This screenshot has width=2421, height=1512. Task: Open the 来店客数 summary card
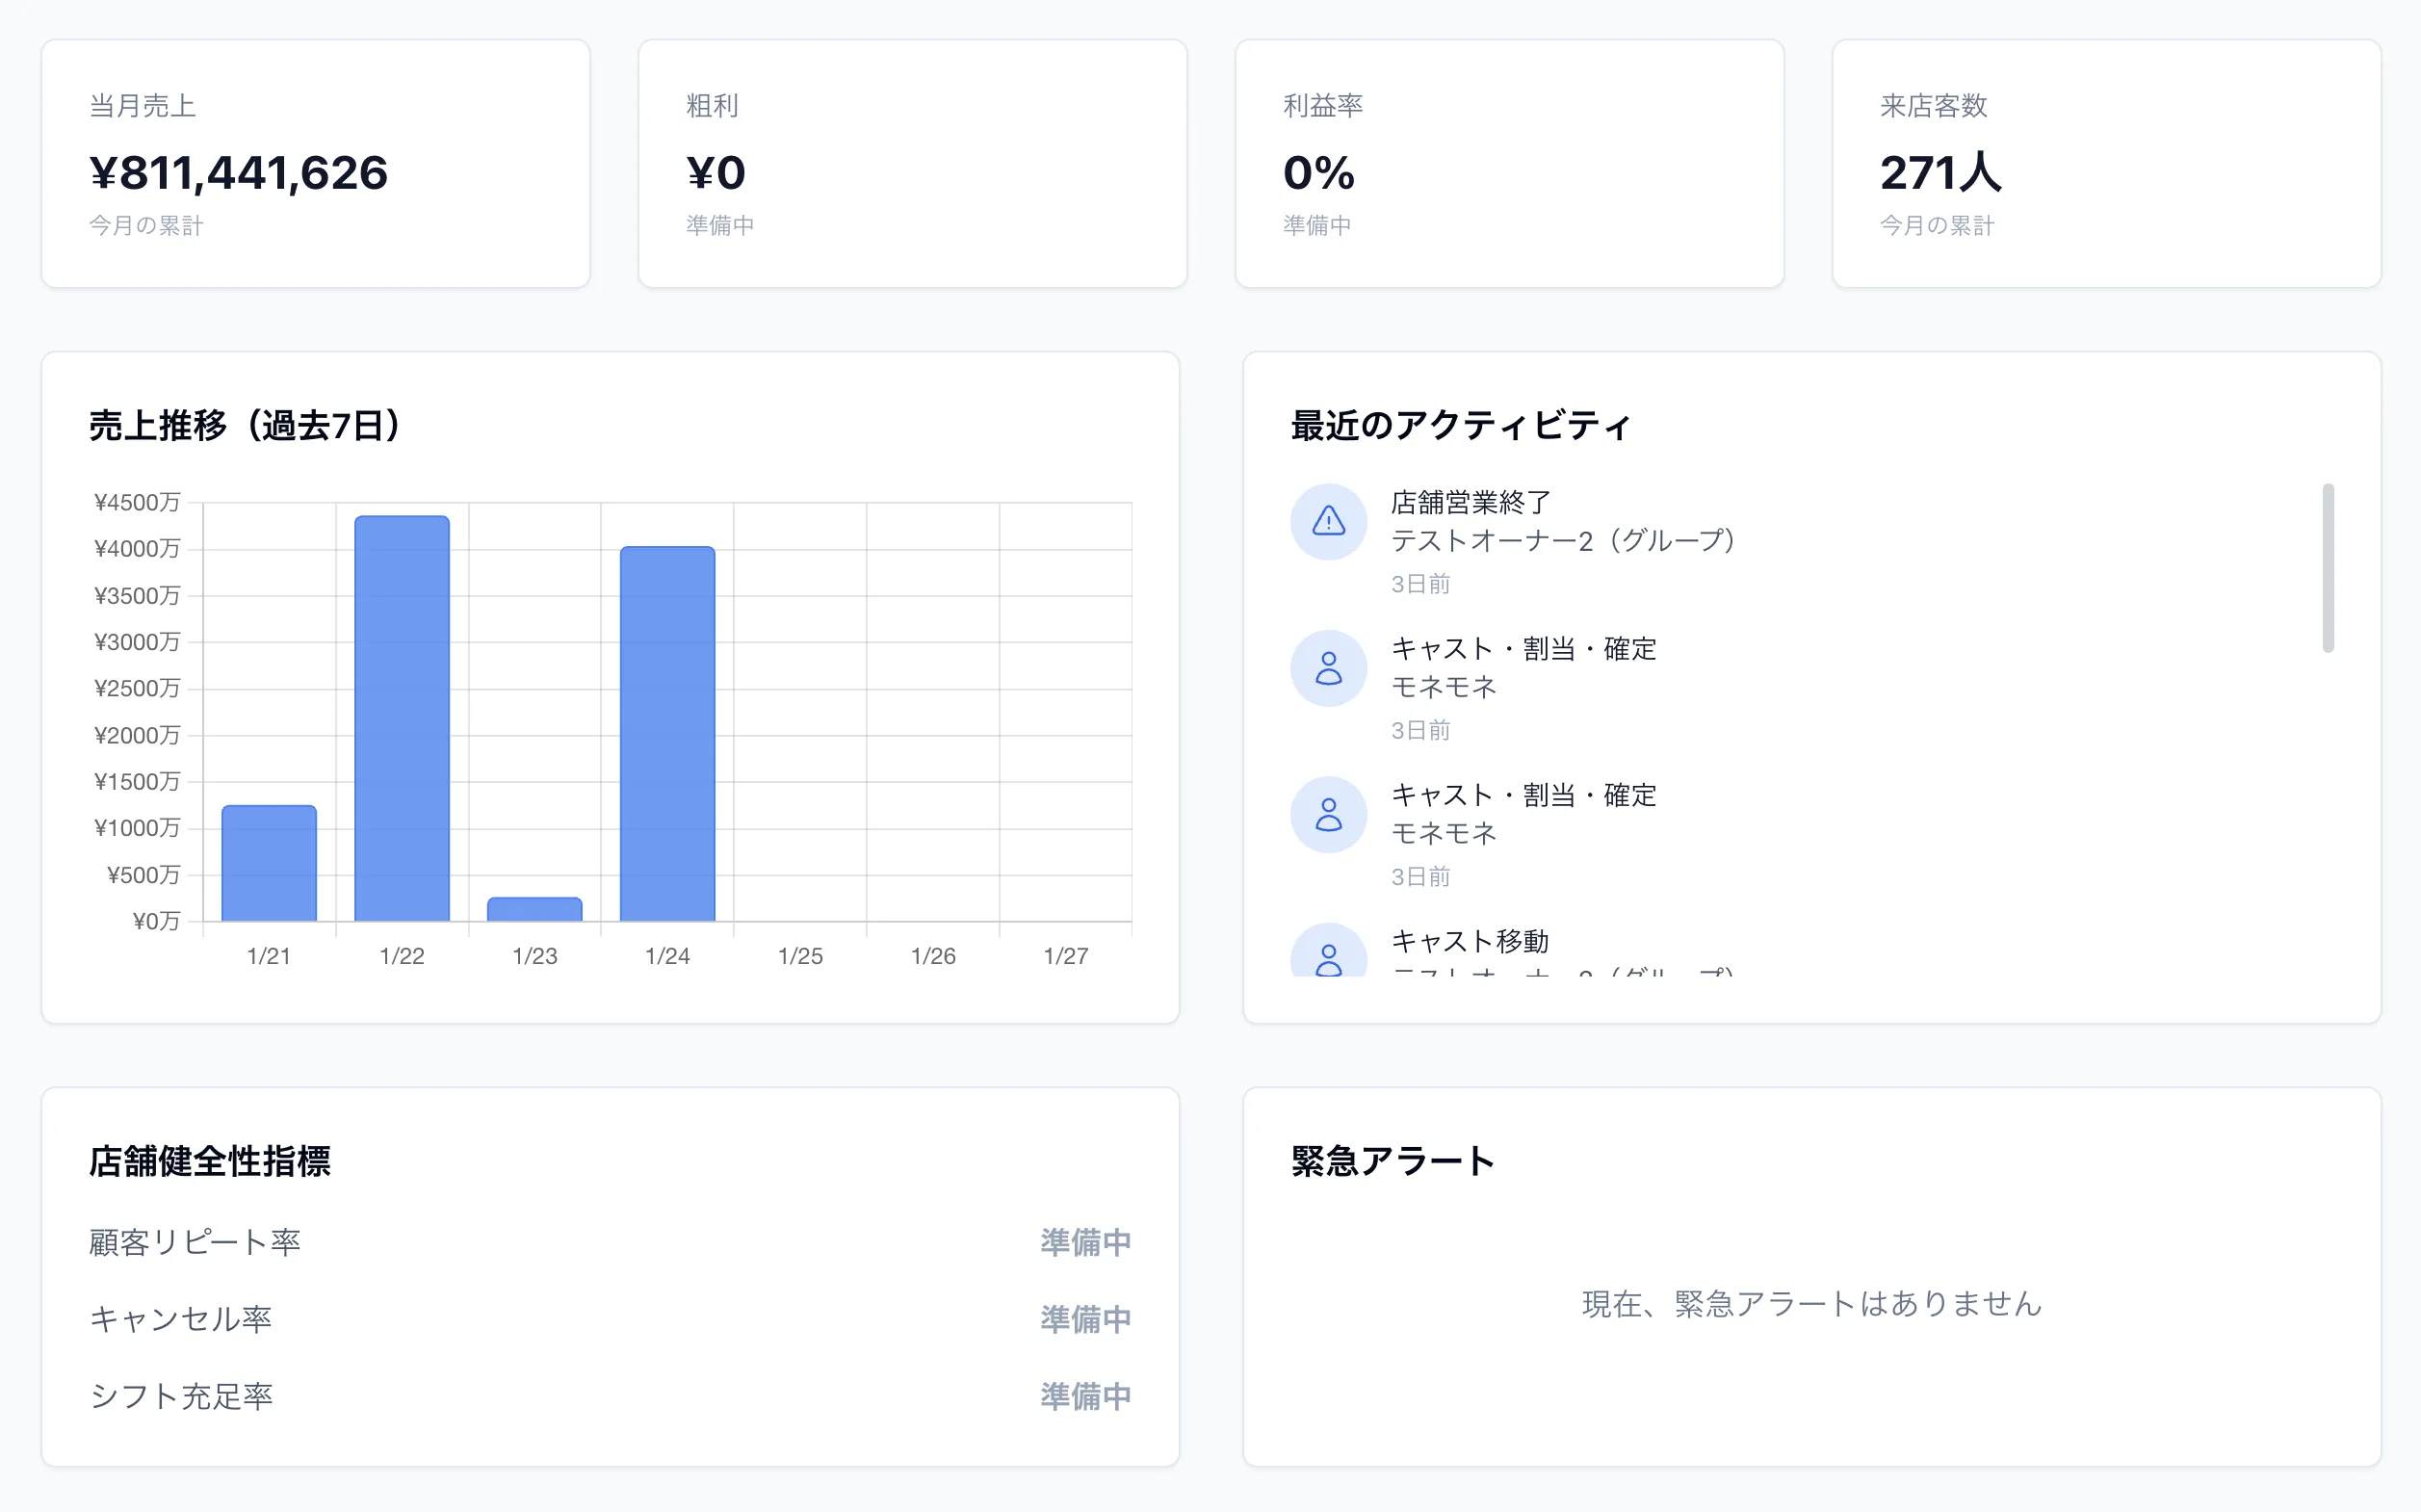(2106, 164)
